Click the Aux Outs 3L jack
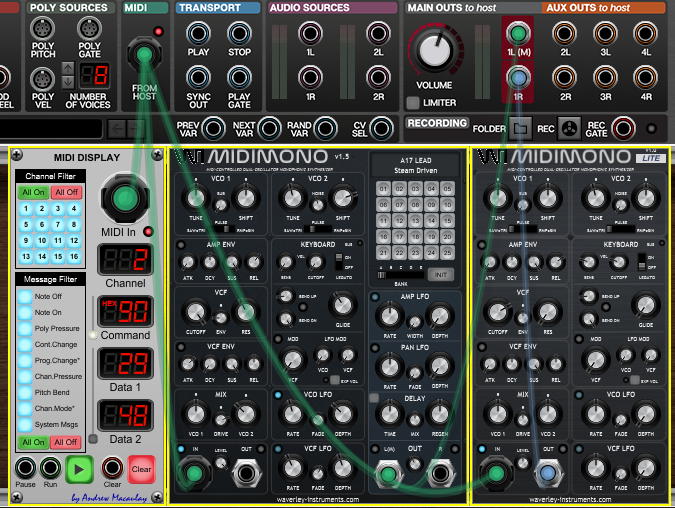 [605, 34]
